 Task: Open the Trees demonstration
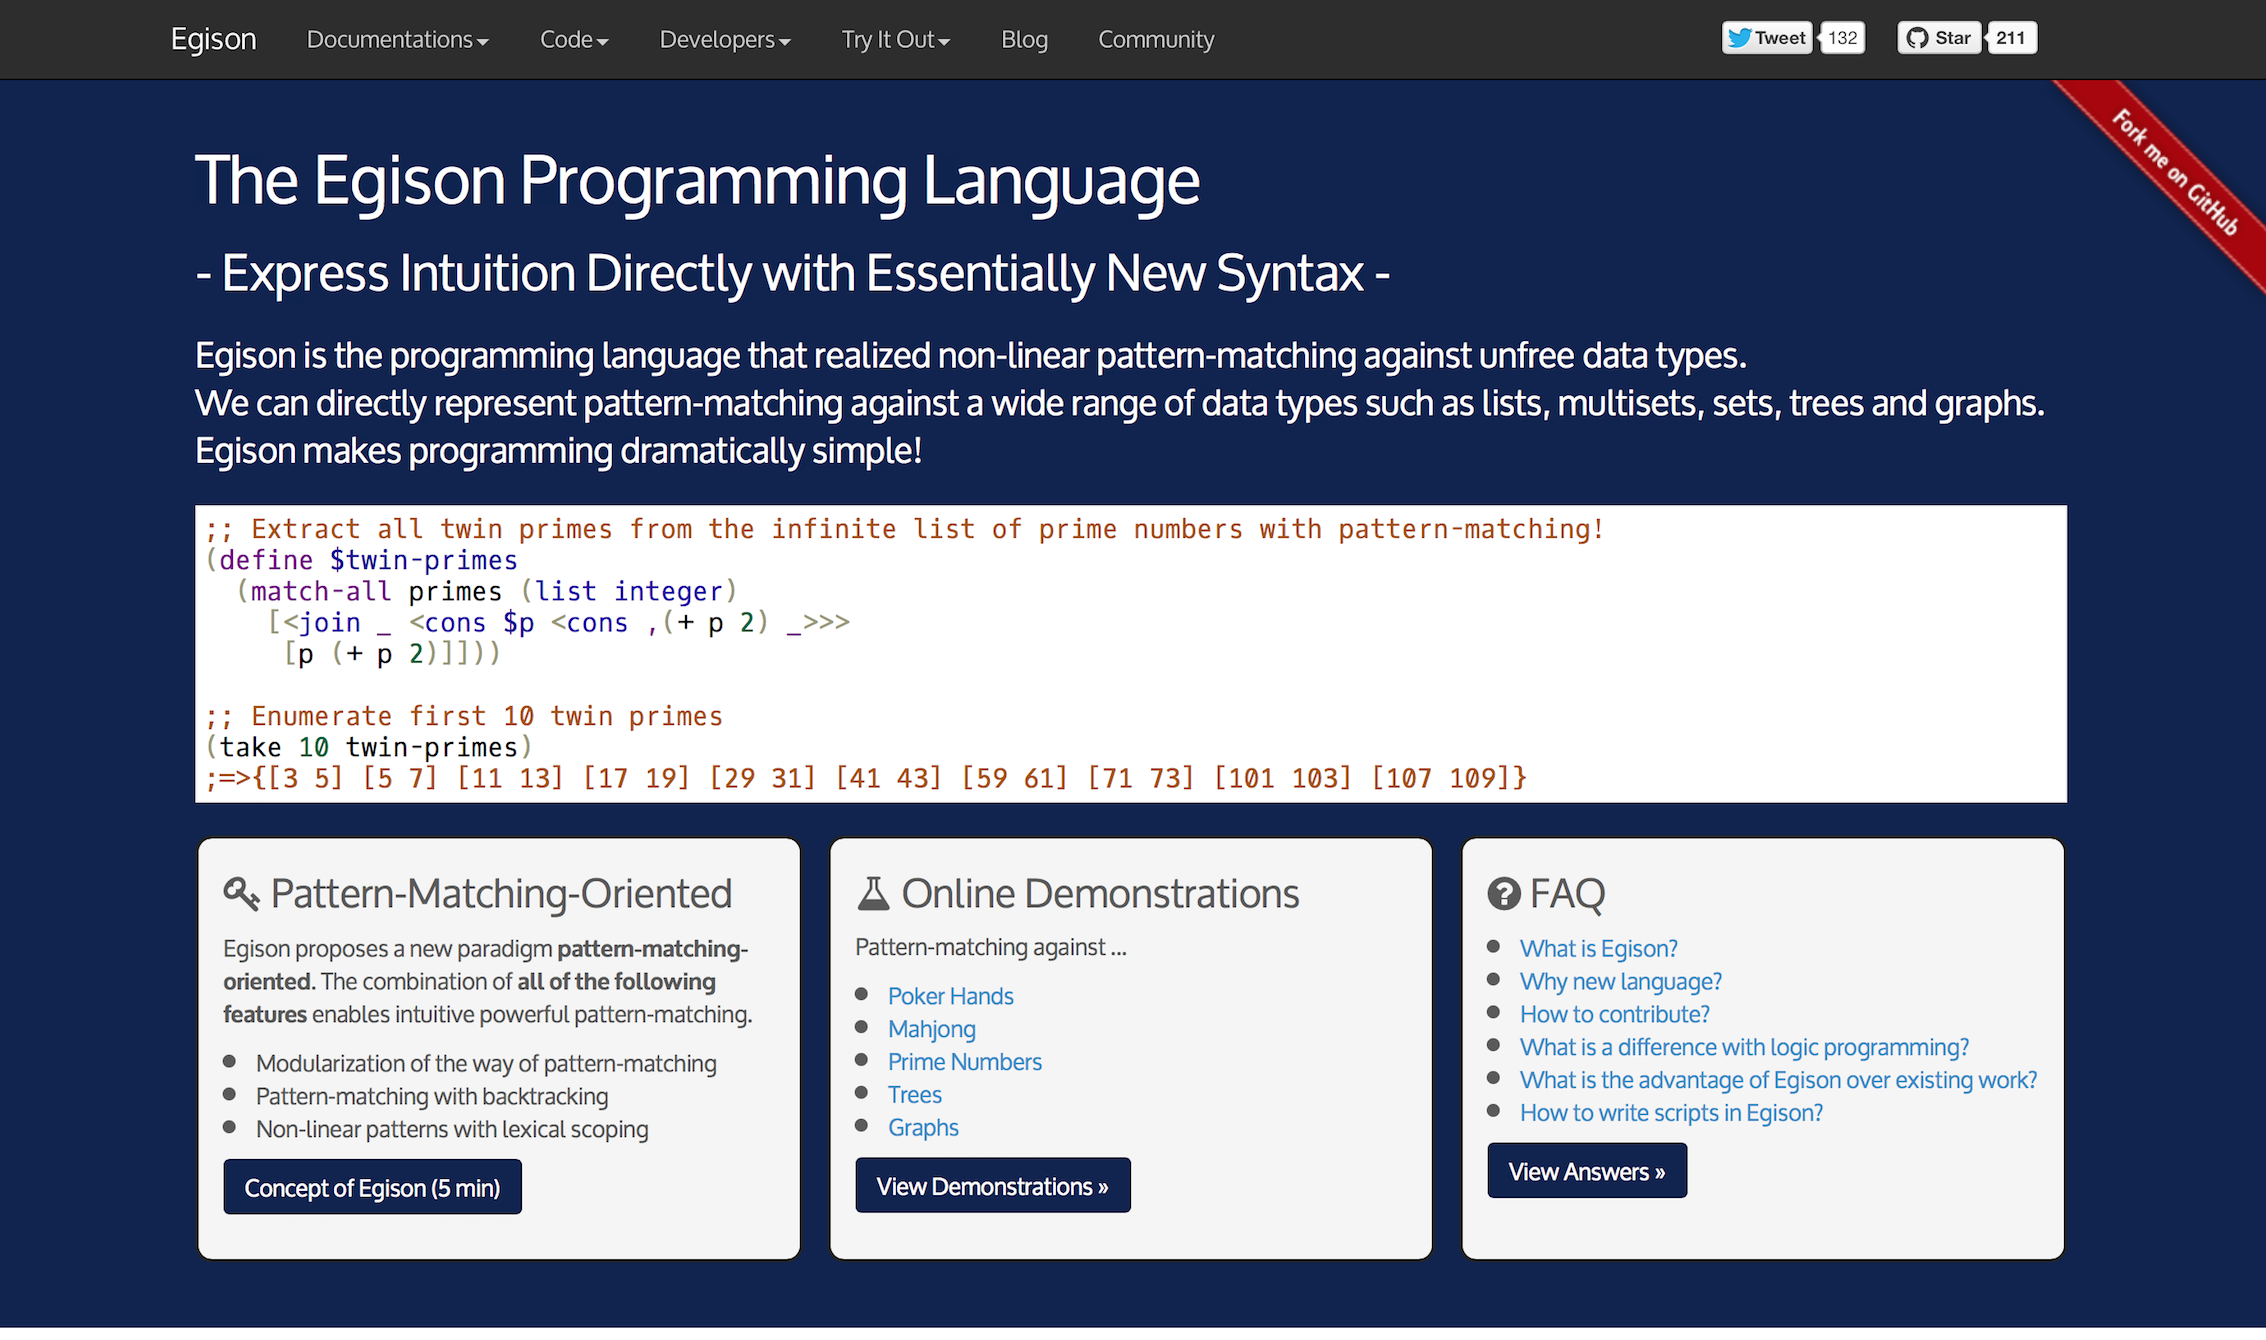pos(914,1095)
